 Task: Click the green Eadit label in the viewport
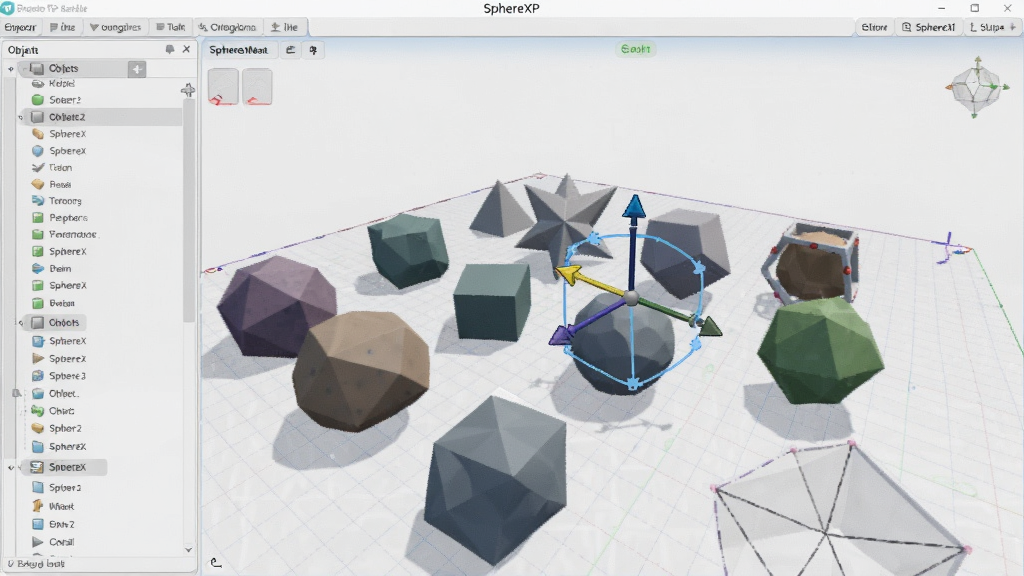click(x=635, y=49)
